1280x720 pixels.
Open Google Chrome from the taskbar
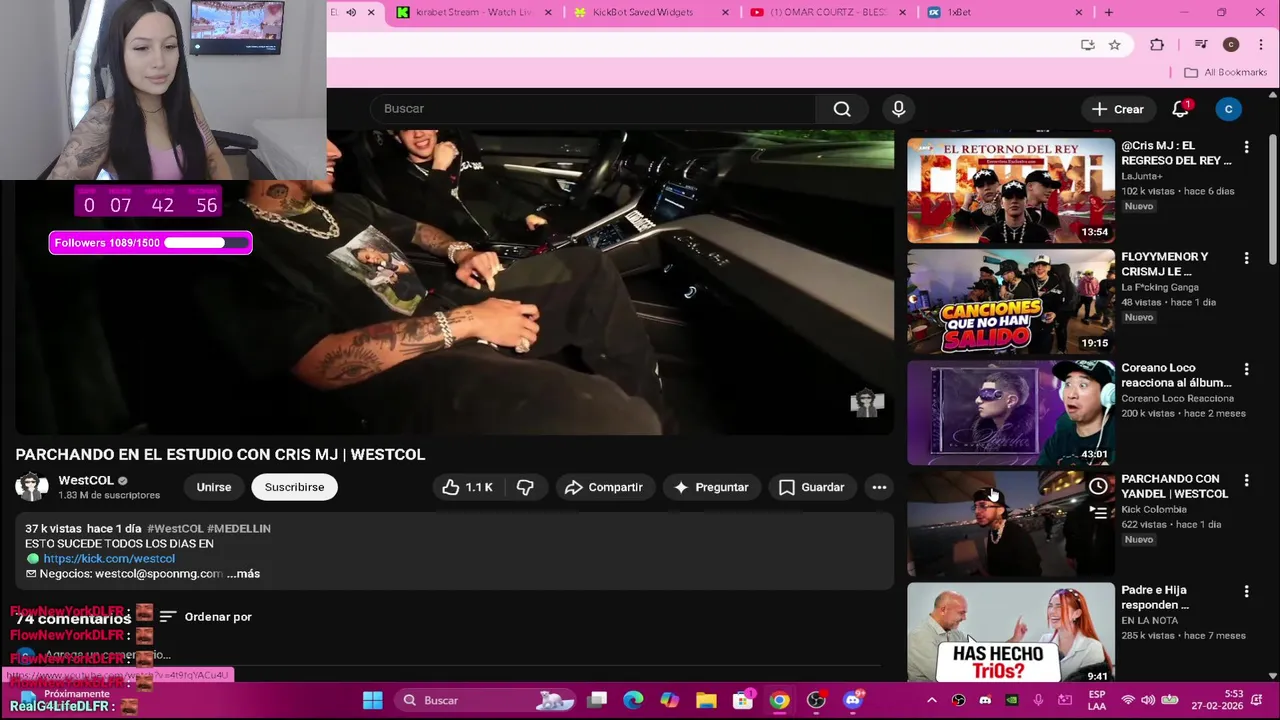tap(779, 700)
